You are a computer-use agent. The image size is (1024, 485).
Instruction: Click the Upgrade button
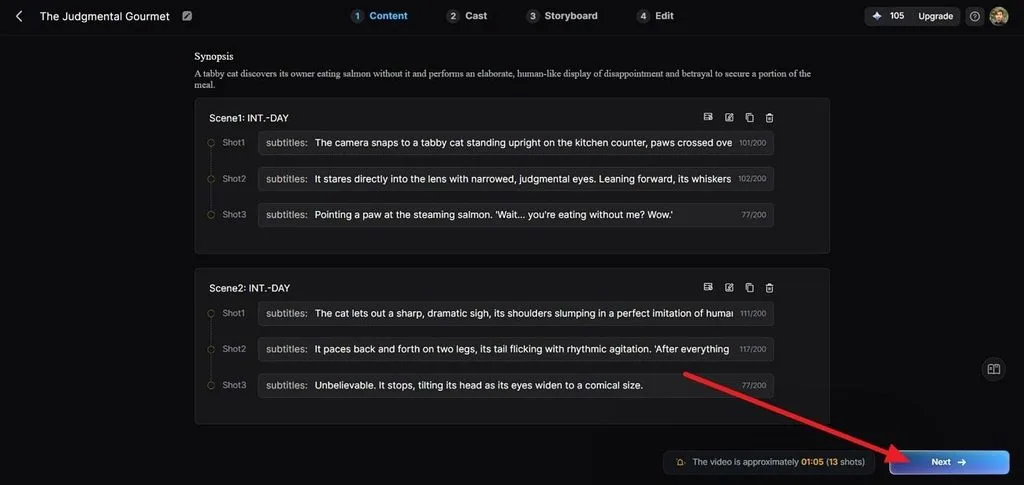935,16
